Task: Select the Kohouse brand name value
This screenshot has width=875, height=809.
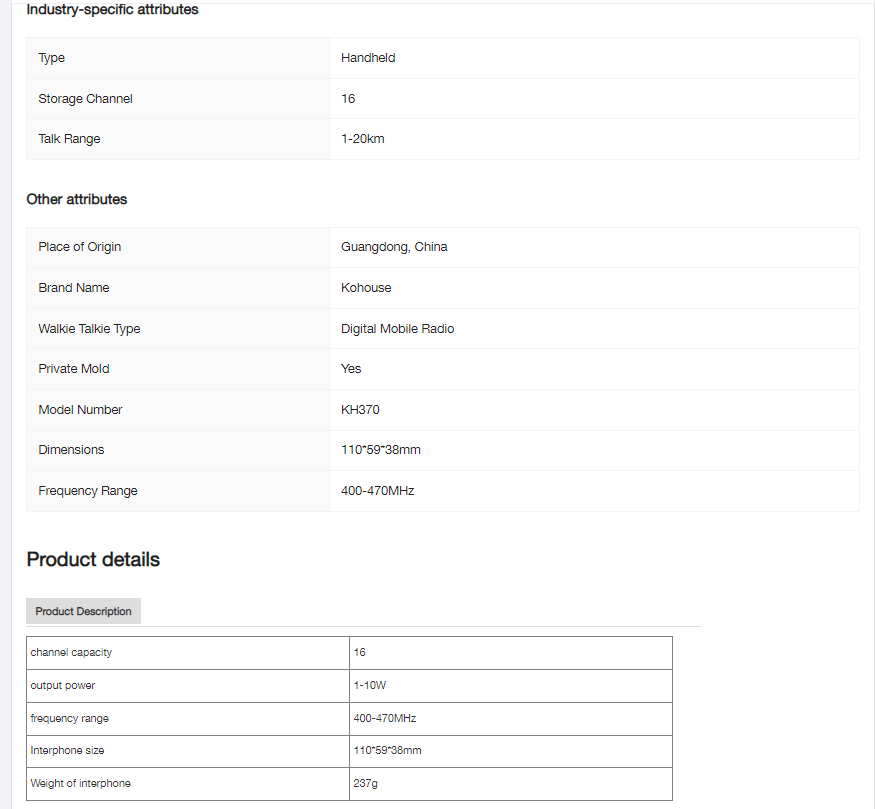Action: [366, 288]
